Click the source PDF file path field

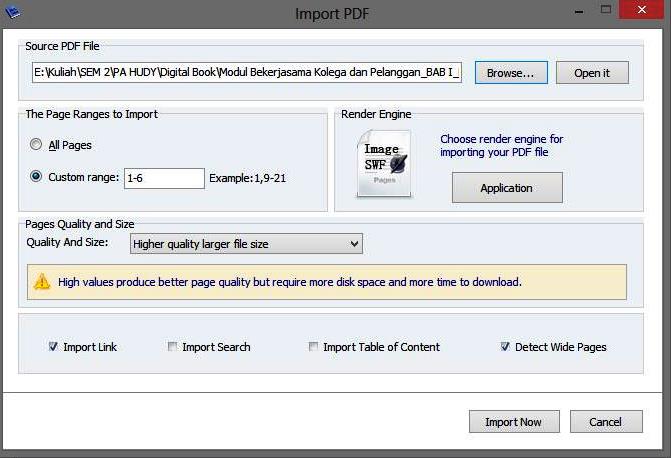click(247, 72)
